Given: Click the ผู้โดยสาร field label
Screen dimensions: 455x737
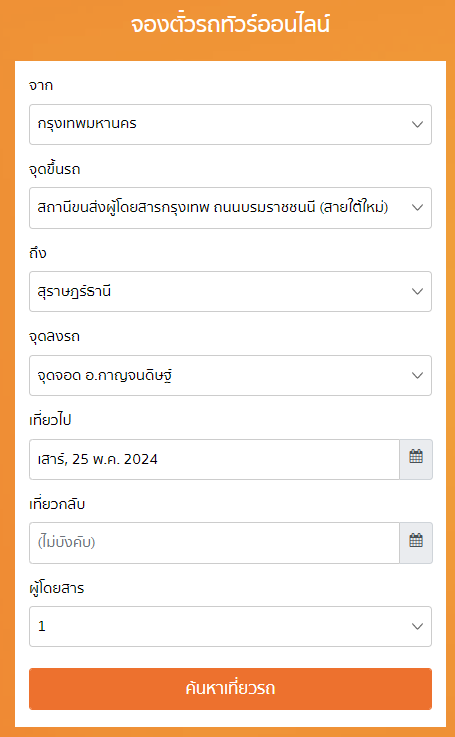Looking at the screenshot, I should [56, 588].
